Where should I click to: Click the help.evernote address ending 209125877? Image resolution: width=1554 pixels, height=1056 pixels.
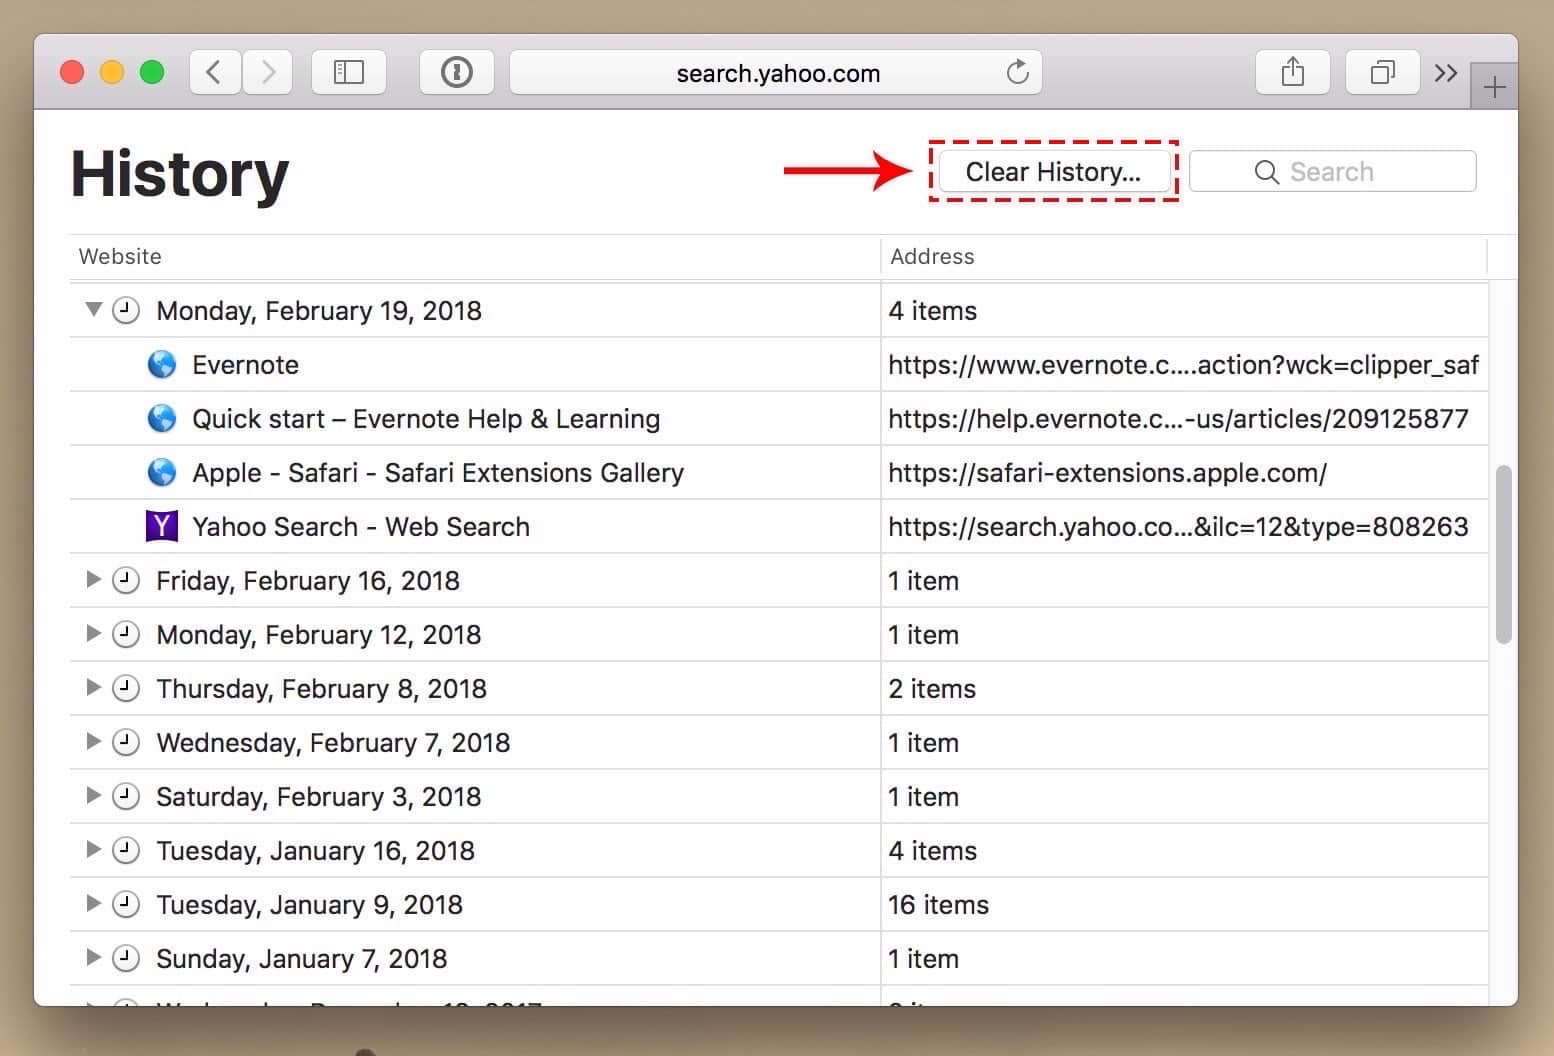click(1178, 419)
